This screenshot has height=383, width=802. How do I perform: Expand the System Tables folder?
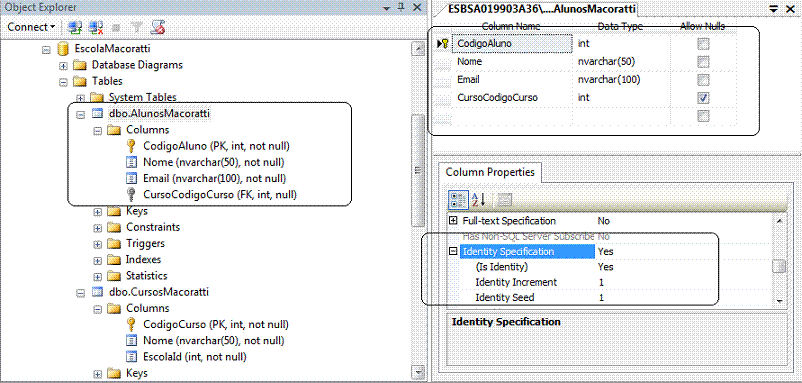click(80, 98)
